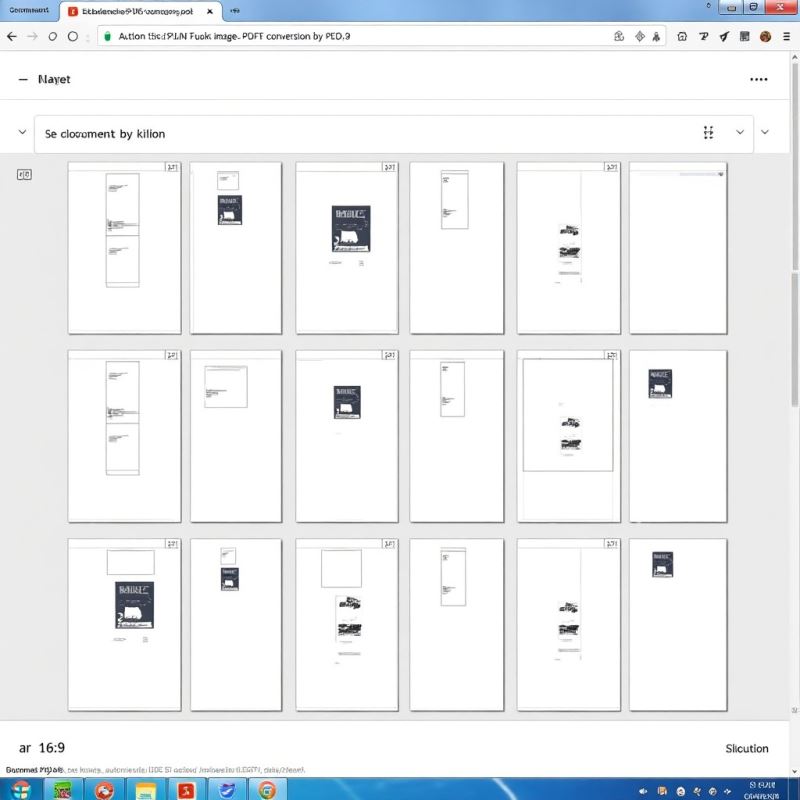Collapse the Nayet section with the minus icon
Image resolution: width=800 pixels, height=800 pixels.
23,80
